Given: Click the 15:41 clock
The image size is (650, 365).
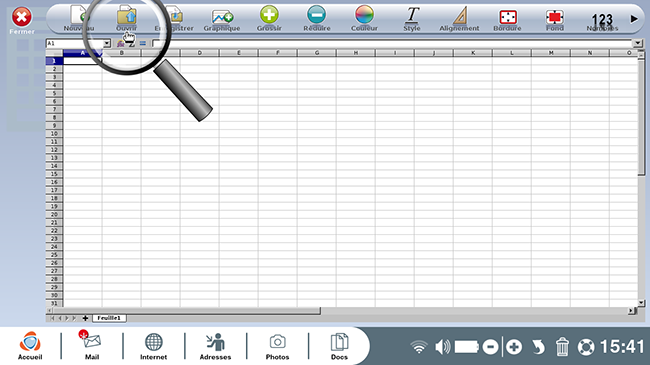Looking at the screenshot, I should pos(622,346).
